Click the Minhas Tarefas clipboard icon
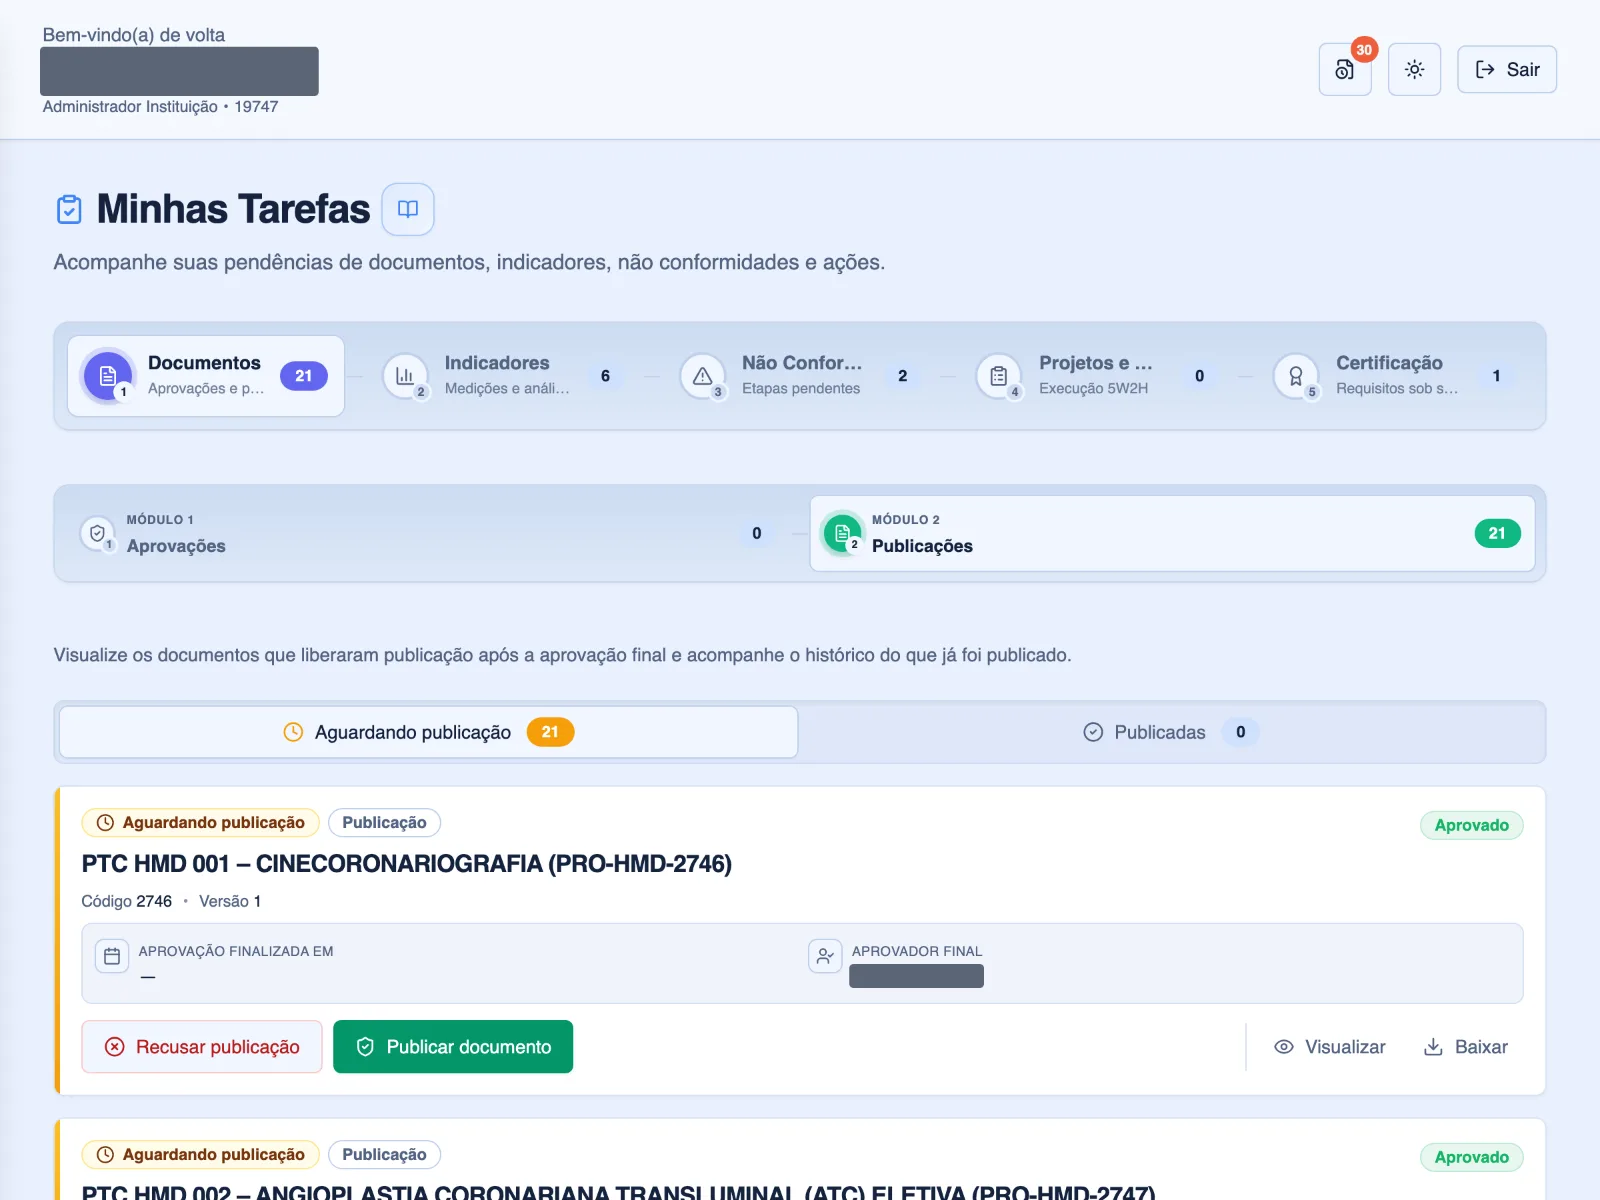This screenshot has height=1200, width=1600. pos(69,209)
